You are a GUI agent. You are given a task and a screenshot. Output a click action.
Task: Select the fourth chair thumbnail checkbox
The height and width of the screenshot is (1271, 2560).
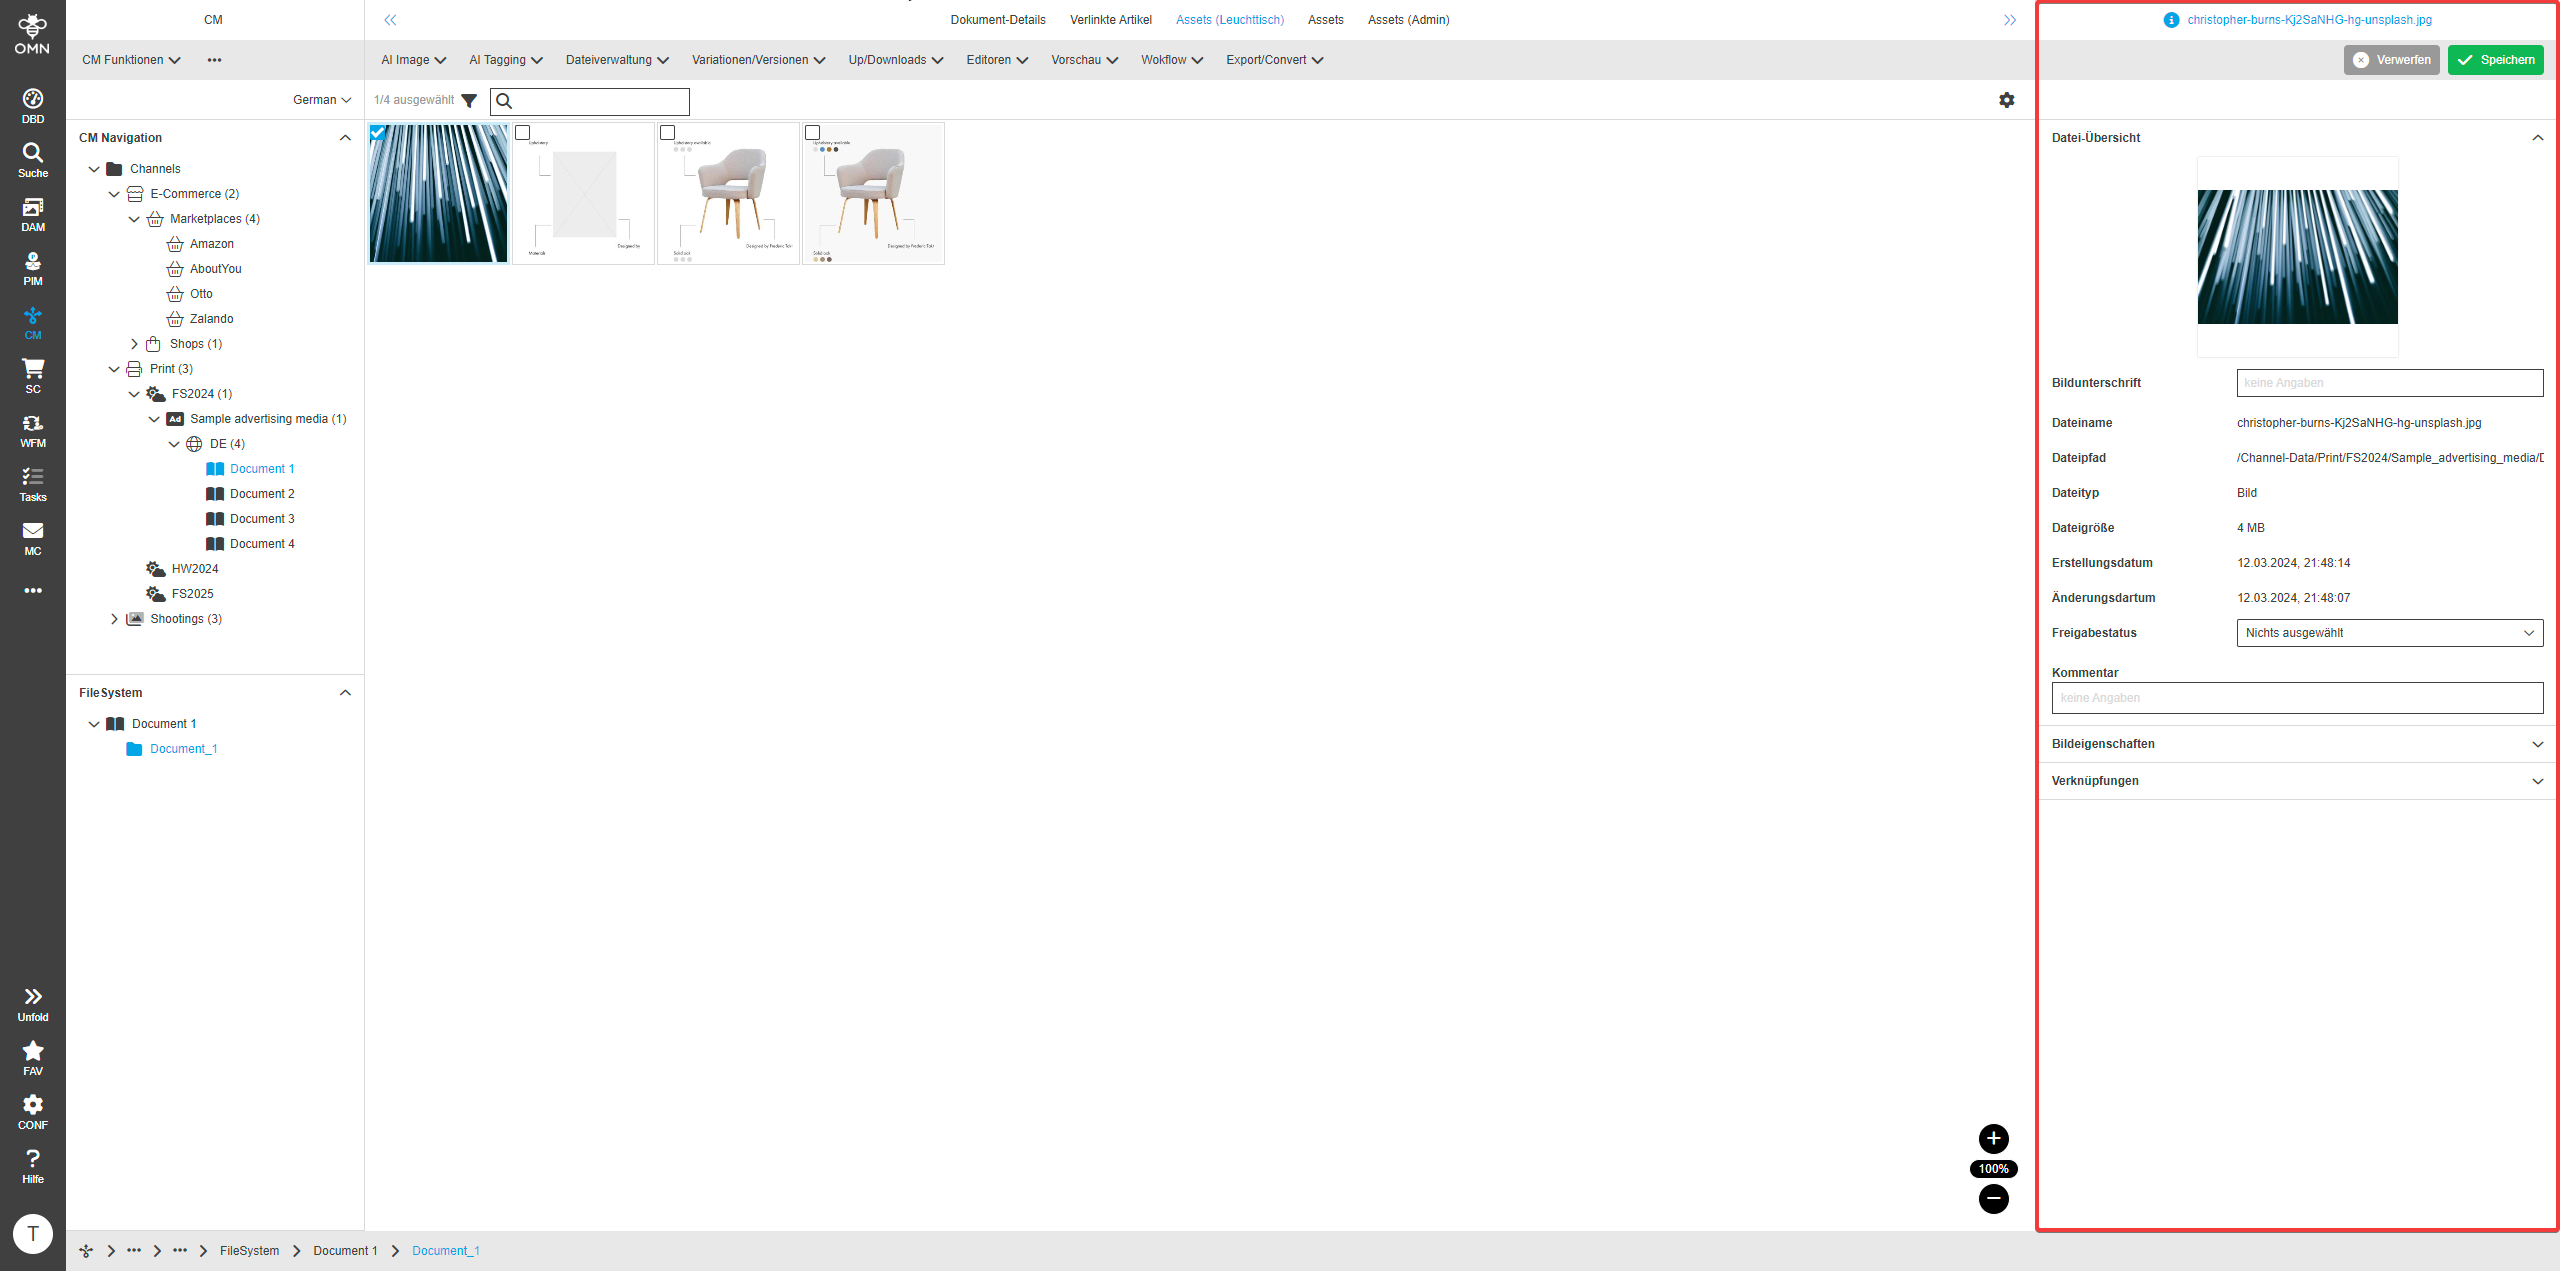812,132
